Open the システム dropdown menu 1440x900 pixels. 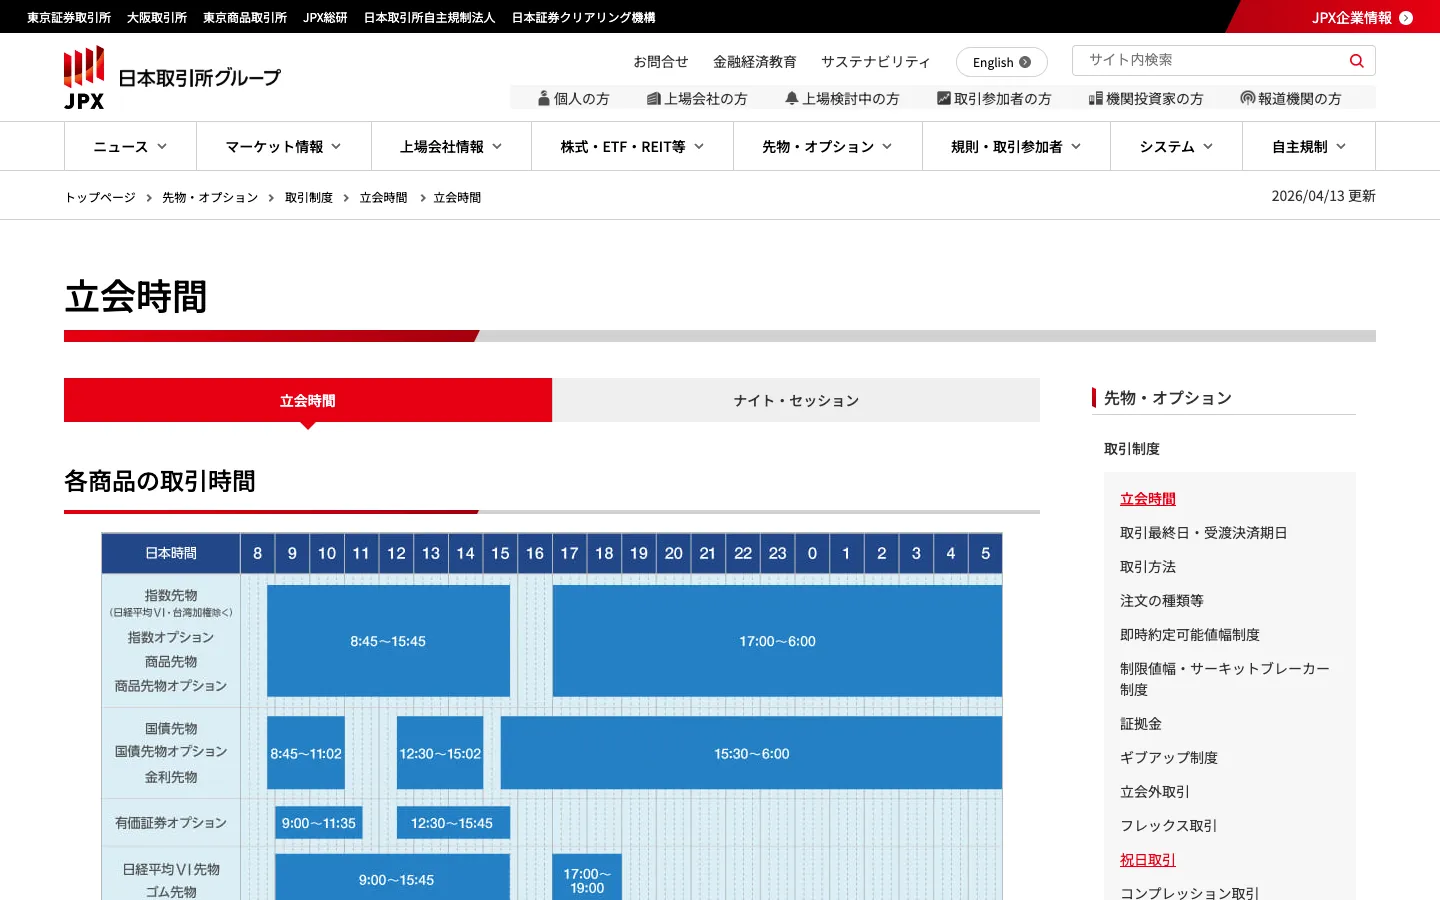click(1176, 147)
